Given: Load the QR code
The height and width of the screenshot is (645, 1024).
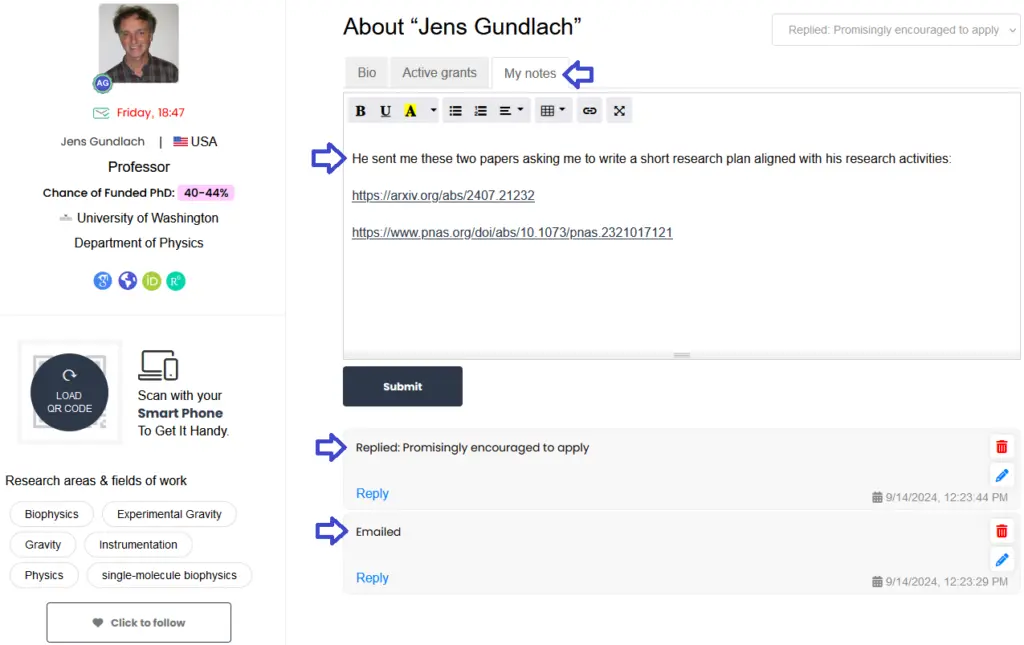Looking at the screenshot, I should pos(69,392).
